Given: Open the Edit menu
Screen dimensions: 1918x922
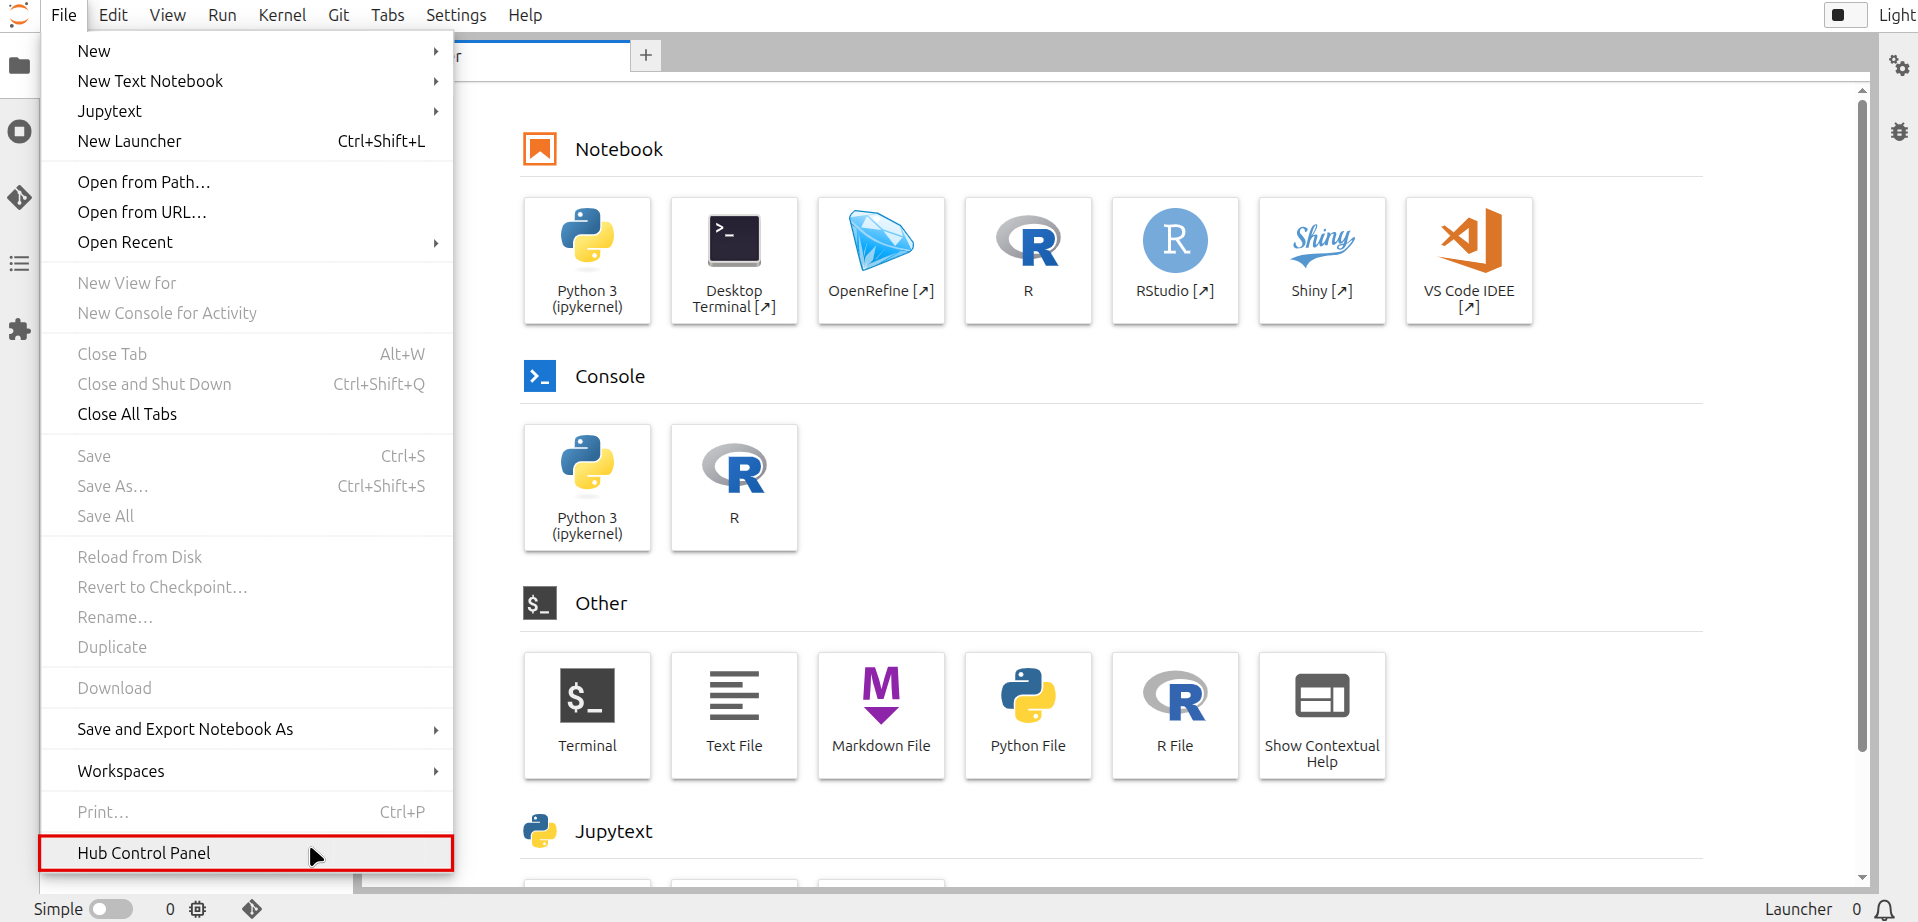Looking at the screenshot, I should click(x=113, y=15).
